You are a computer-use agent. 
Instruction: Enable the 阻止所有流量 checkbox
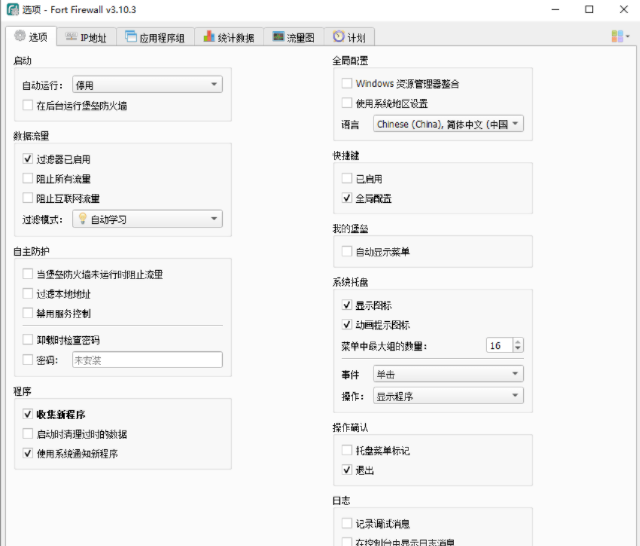pos(28,179)
